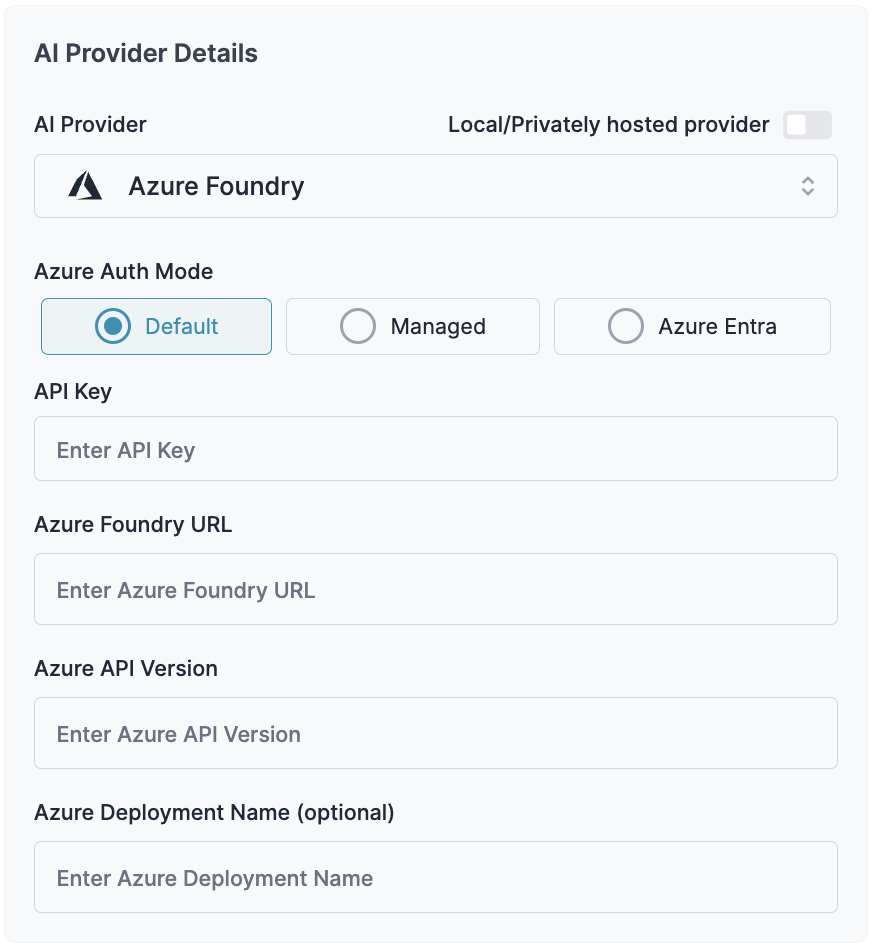Click the API Key label text
This screenshot has width=873, height=947.
tap(73, 391)
